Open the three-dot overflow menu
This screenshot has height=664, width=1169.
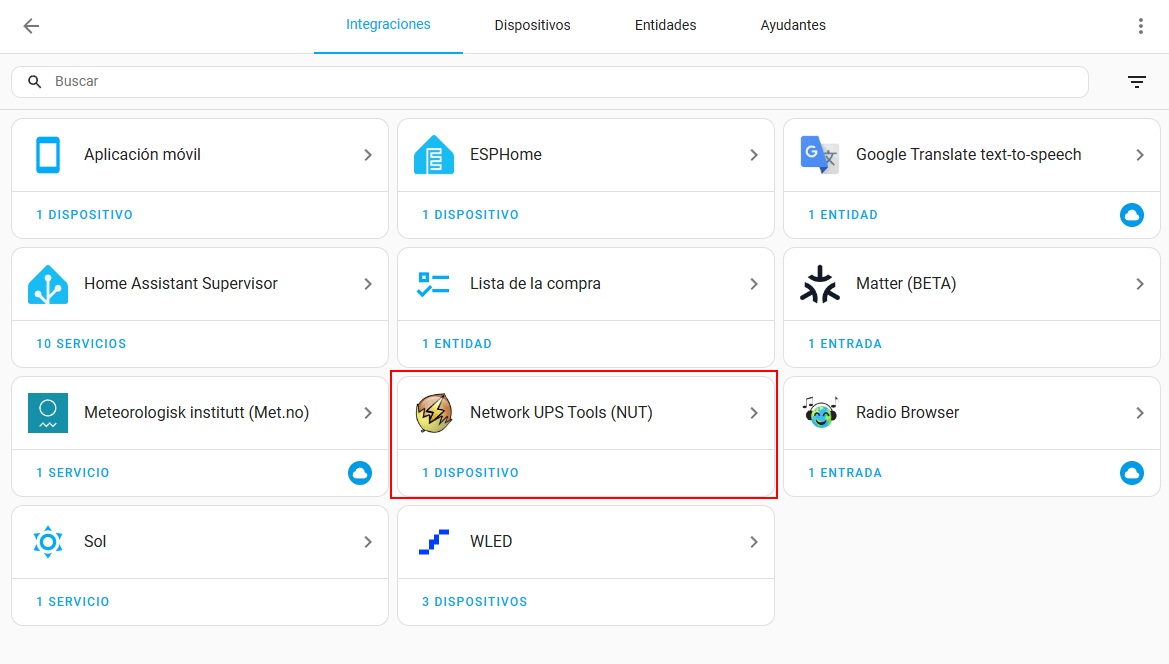[x=1141, y=26]
